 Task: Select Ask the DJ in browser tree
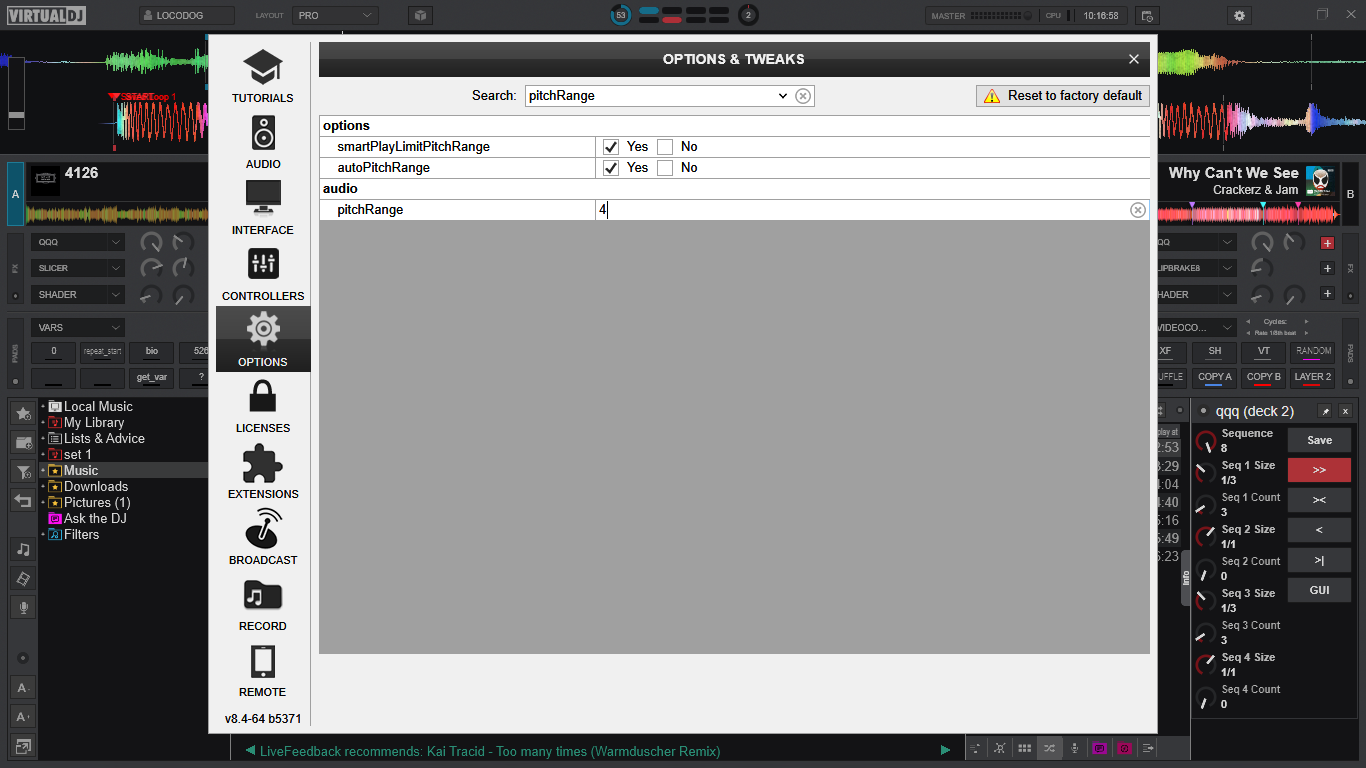pyautogui.click(x=95, y=519)
